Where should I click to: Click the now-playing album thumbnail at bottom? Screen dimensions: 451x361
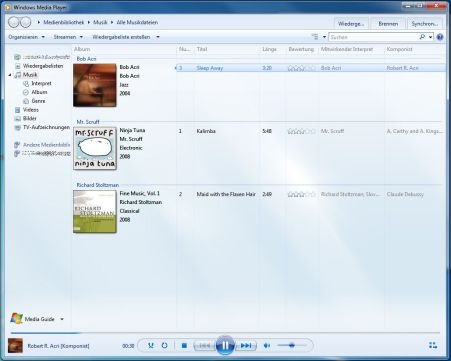pyautogui.click(x=15, y=345)
